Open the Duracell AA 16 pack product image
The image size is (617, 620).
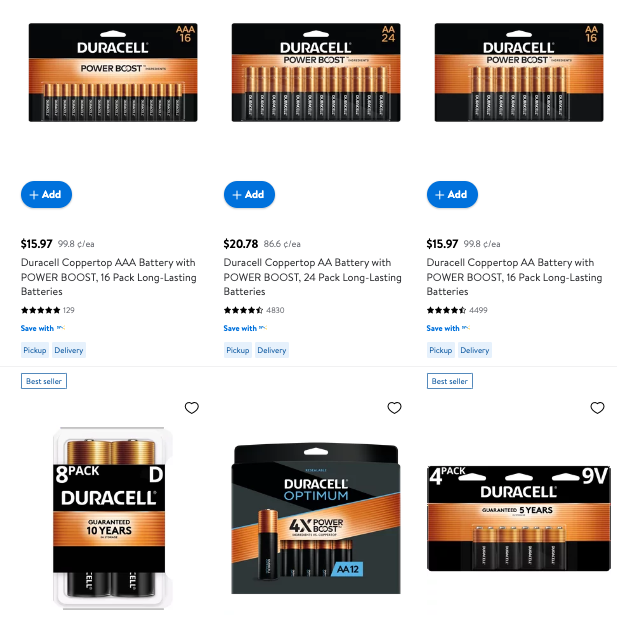(x=519, y=72)
